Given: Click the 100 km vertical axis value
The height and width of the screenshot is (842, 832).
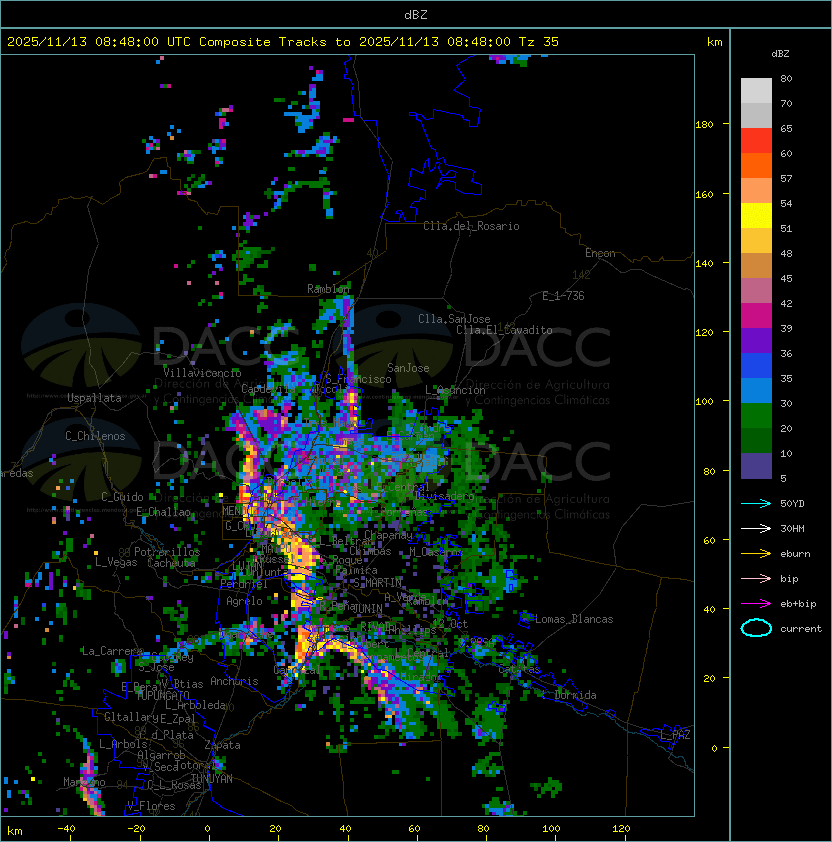Looking at the screenshot, I should (x=704, y=402).
